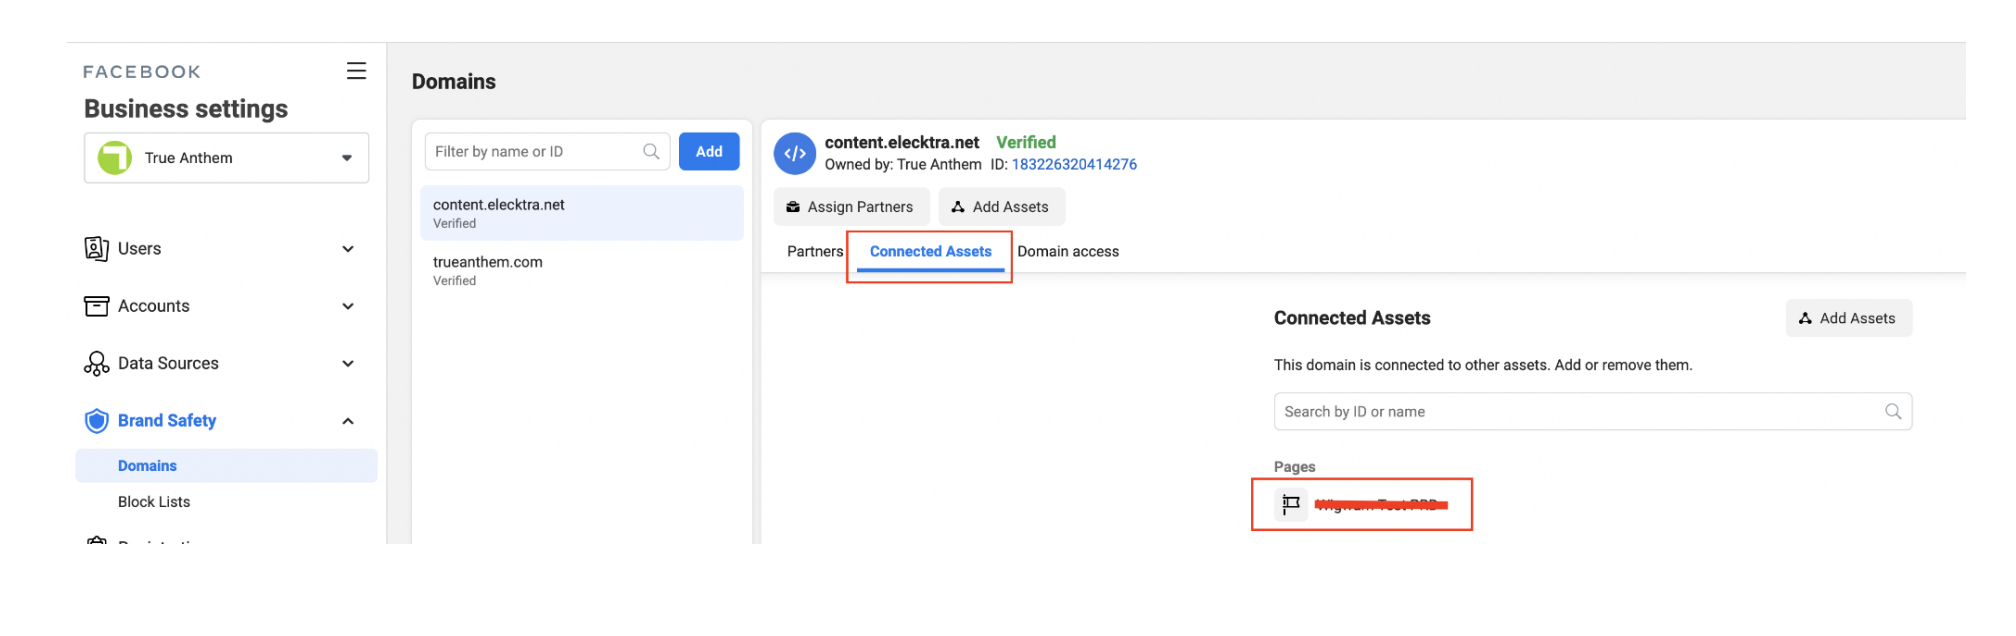Click the Data Sources label in sidebar
The width and height of the screenshot is (2016, 636).
point(168,364)
